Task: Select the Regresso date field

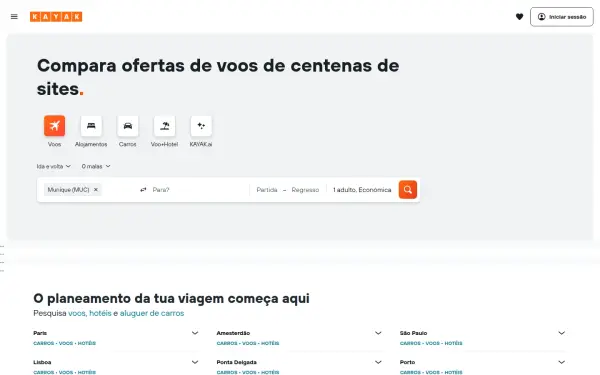Action: pos(305,190)
